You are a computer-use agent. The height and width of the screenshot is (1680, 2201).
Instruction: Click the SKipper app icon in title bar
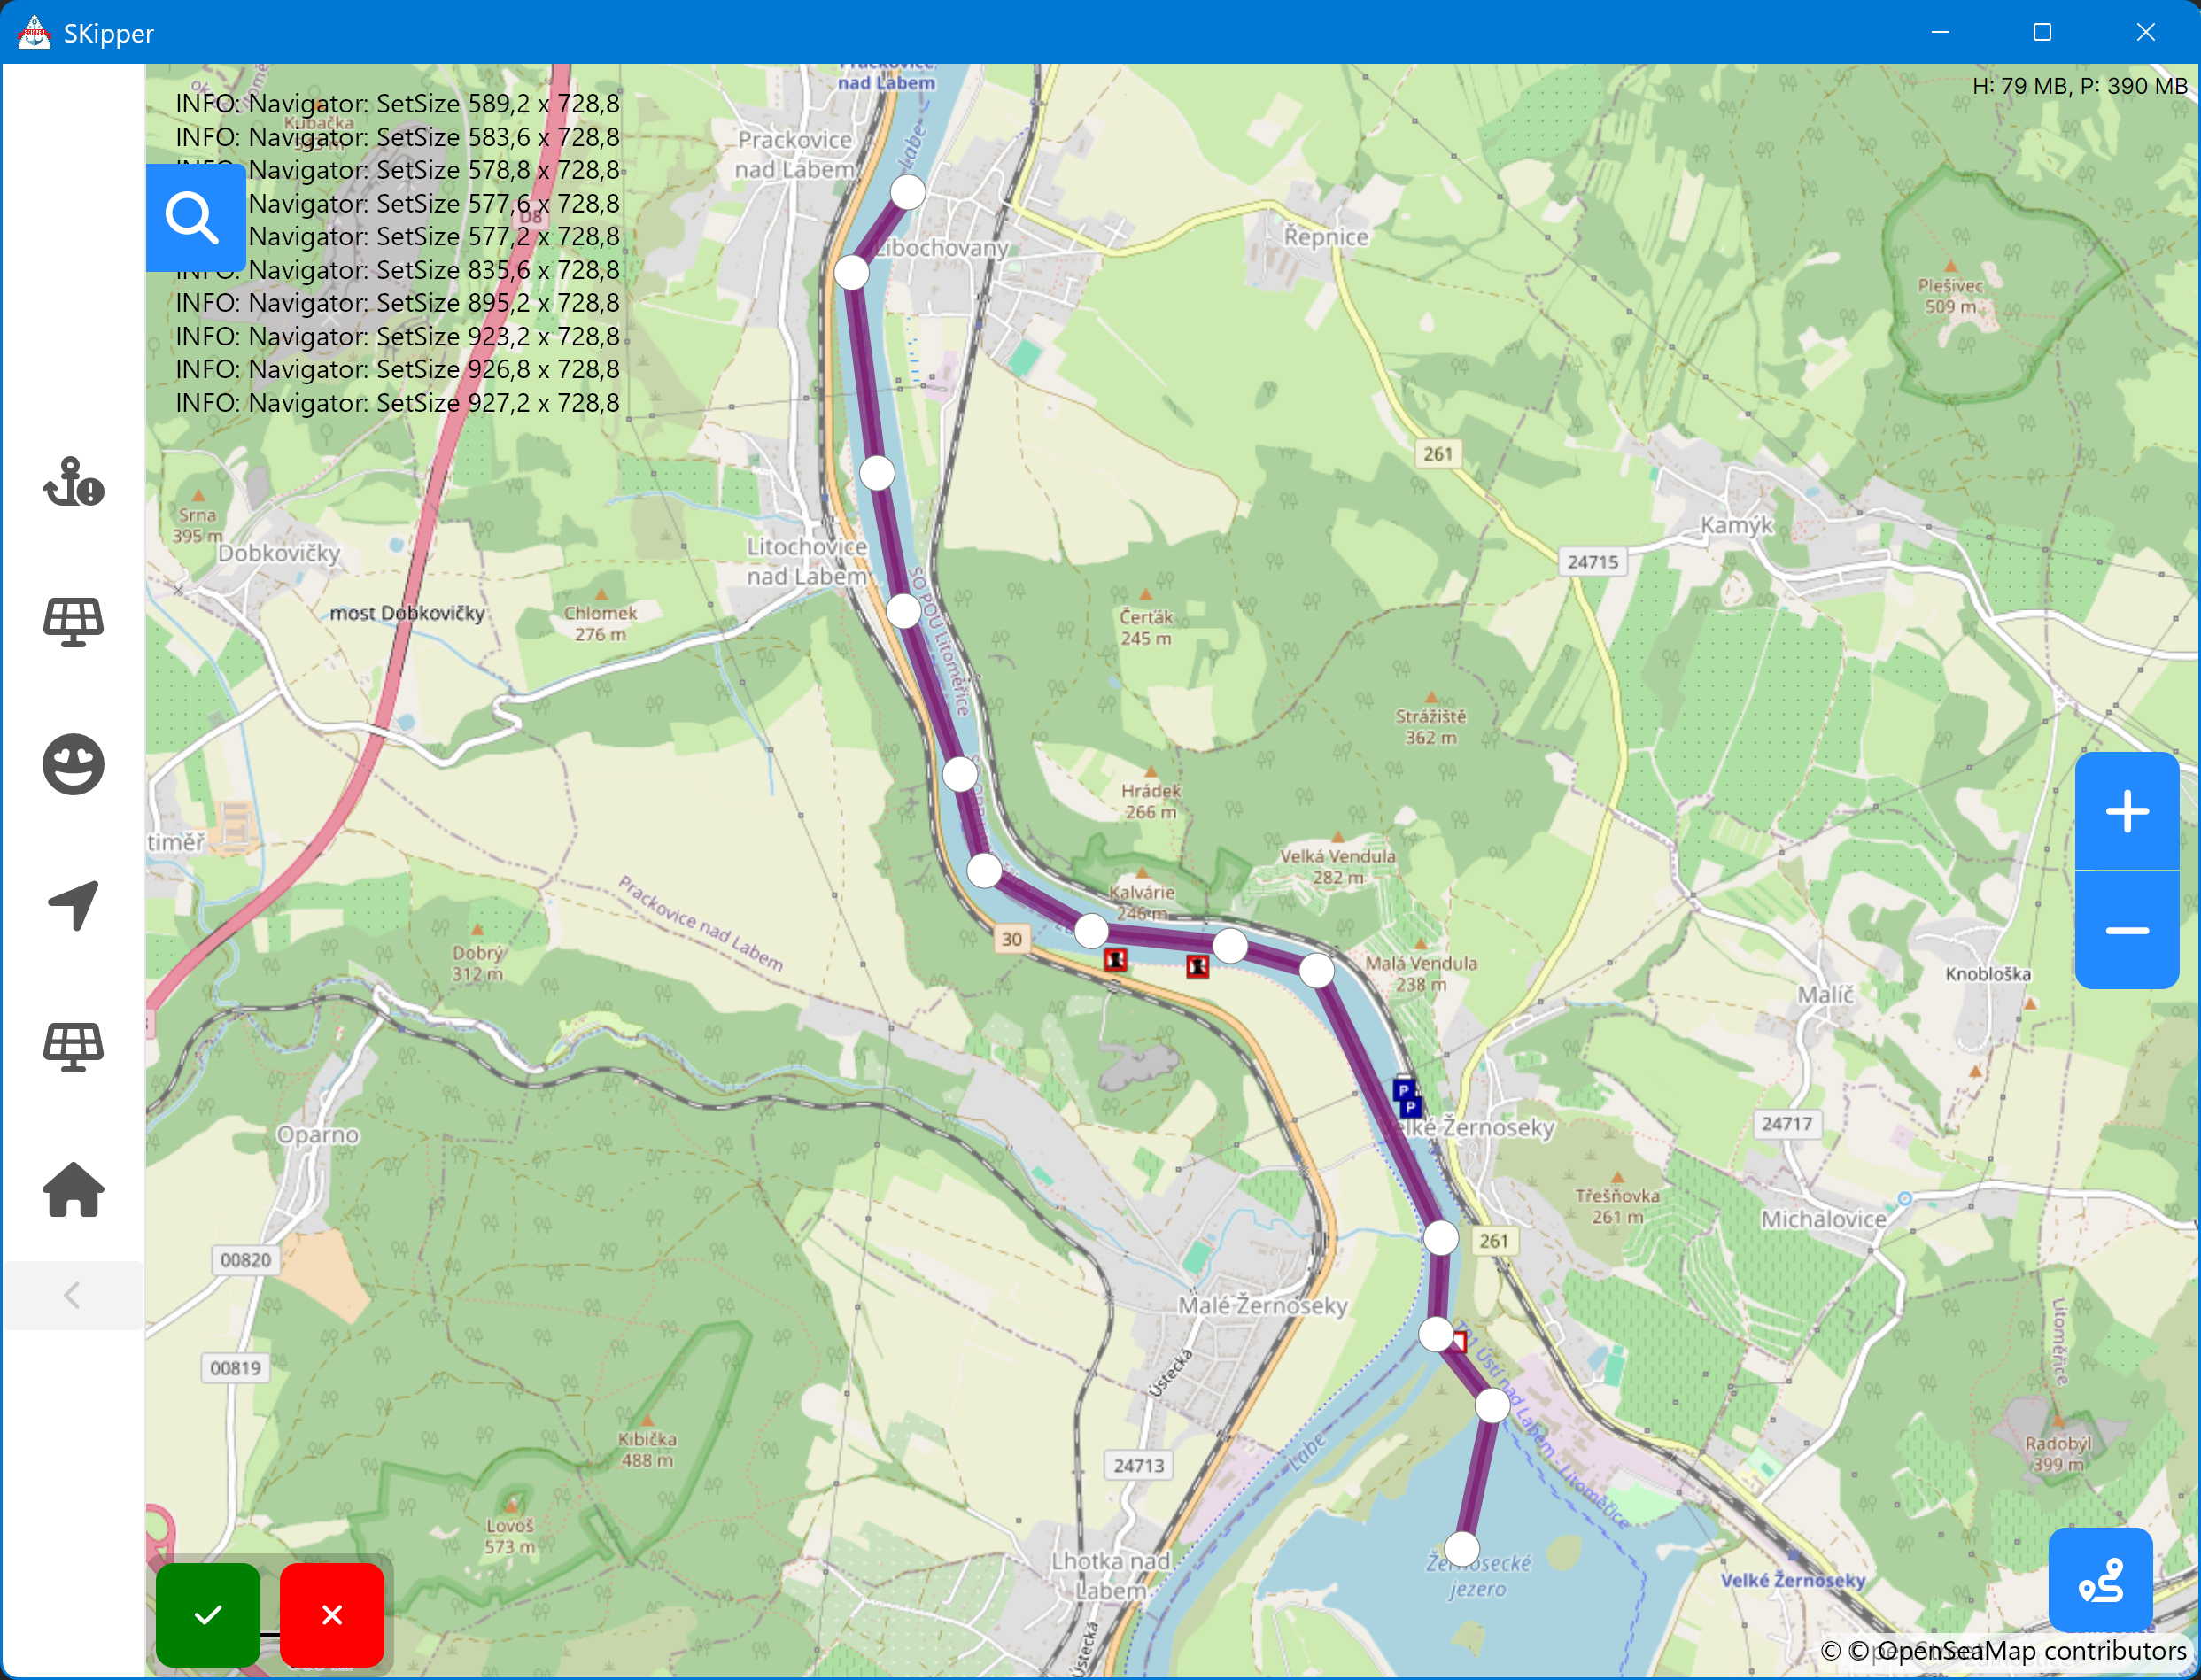tap(34, 32)
